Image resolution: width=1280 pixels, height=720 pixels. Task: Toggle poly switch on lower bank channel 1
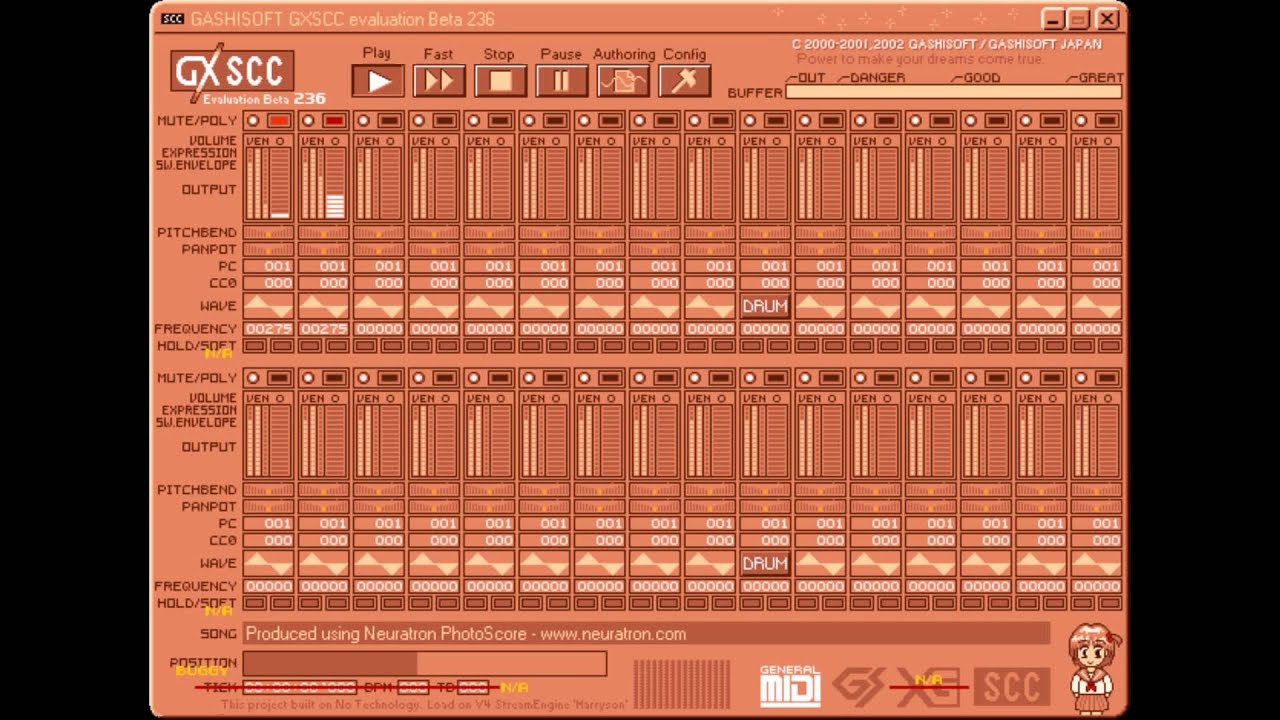(x=279, y=378)
